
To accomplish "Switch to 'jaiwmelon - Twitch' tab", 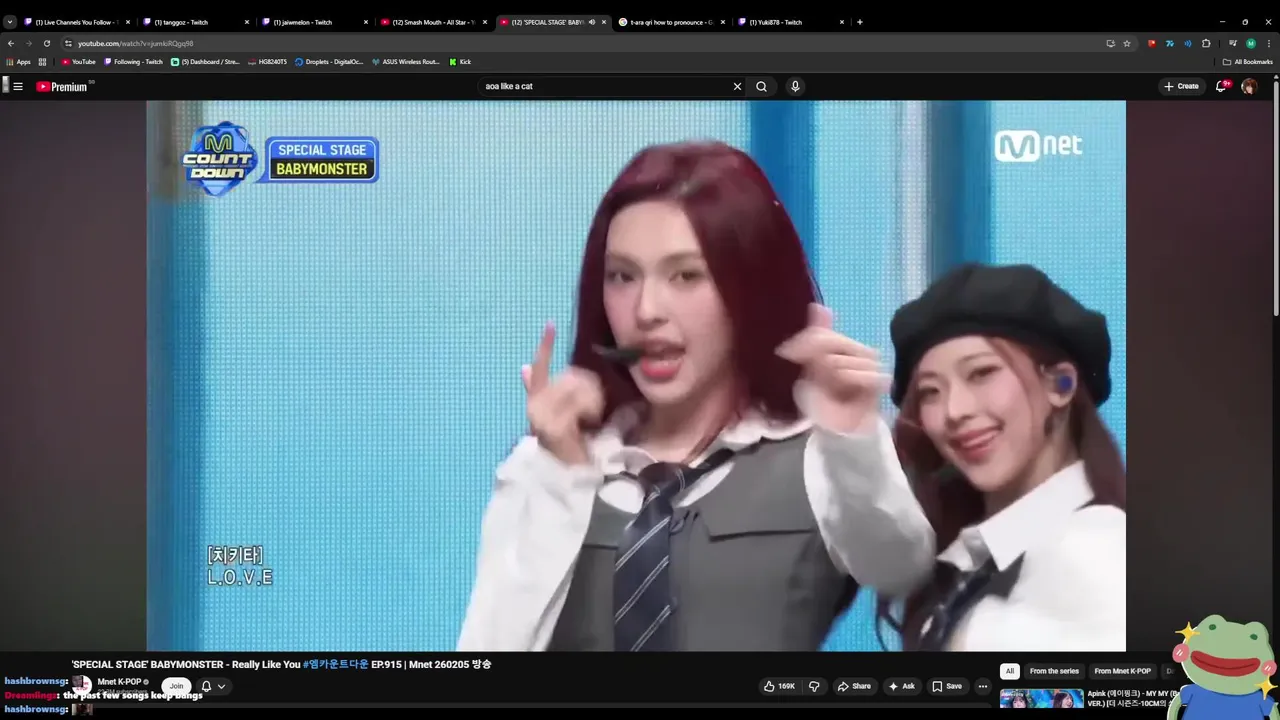I will pos(315,22).
